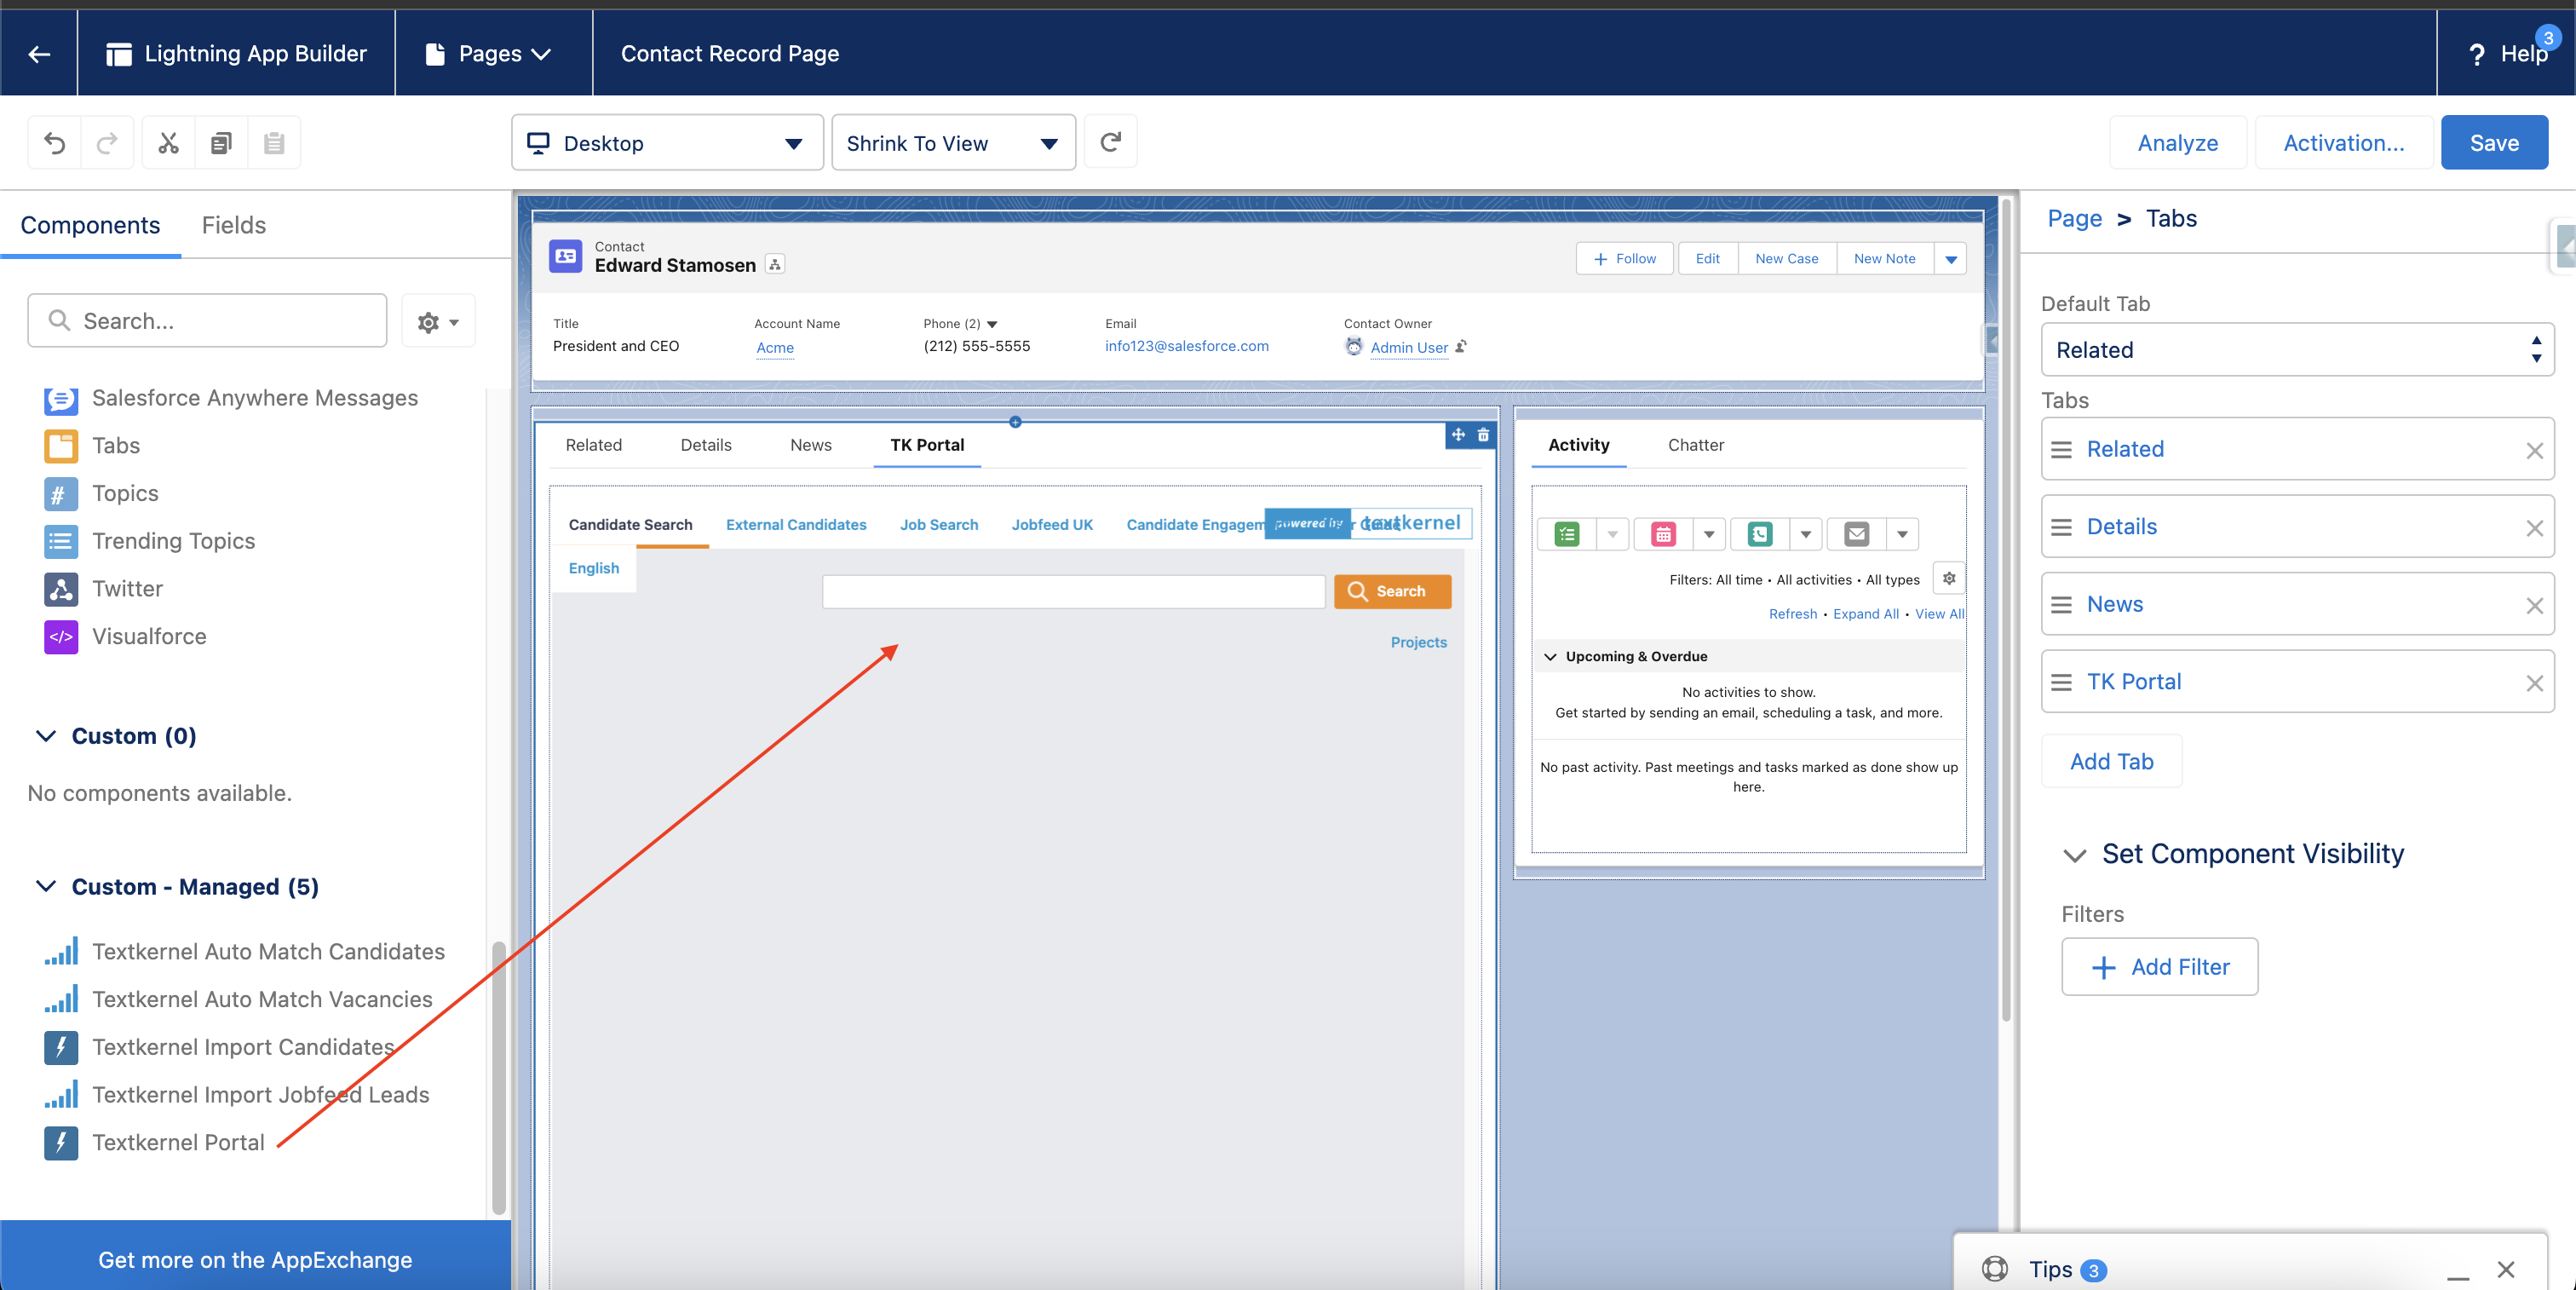Open the Help menu
2576x1290 pixels.
(2506, 54)
